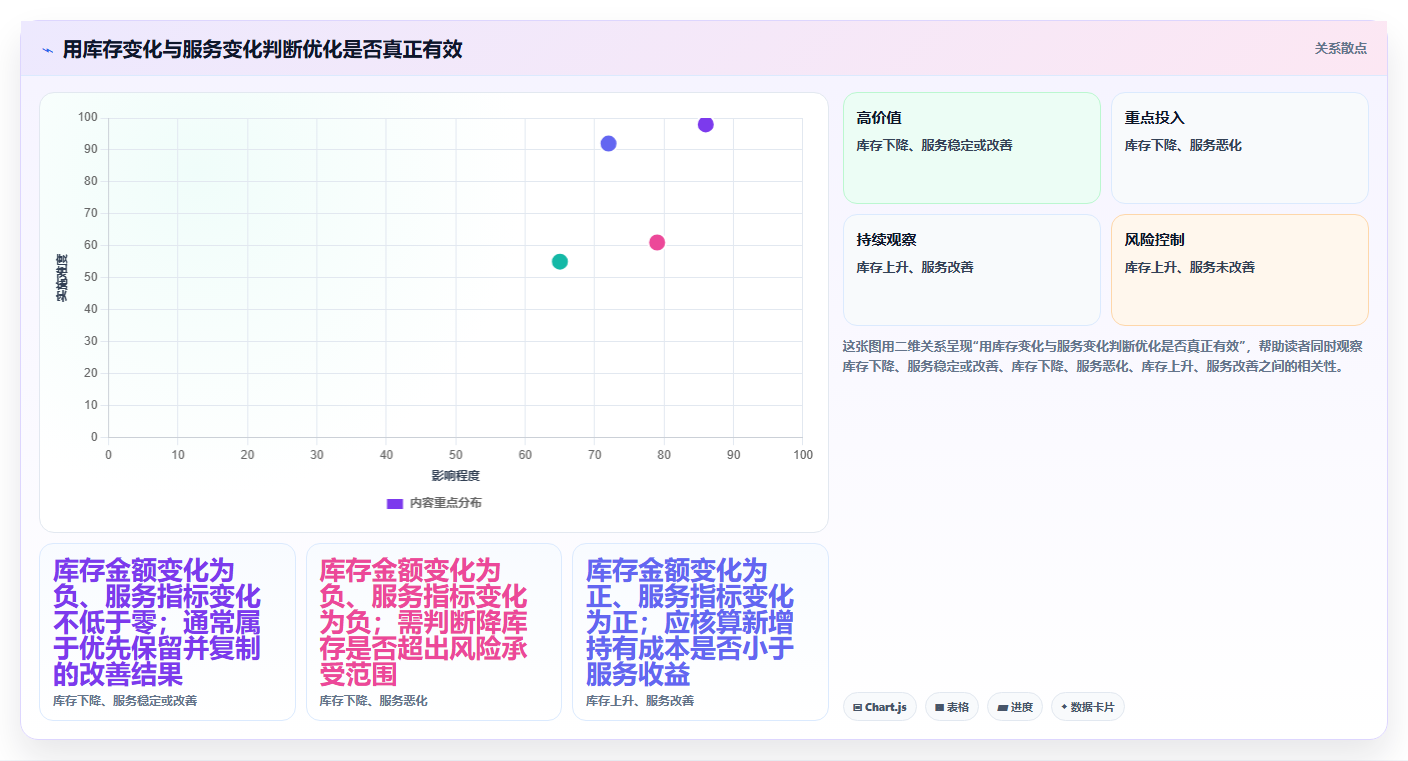
Task: Open the 重点投入 quadrant card
Action: pyautogui.click(x=1240, y=148)
